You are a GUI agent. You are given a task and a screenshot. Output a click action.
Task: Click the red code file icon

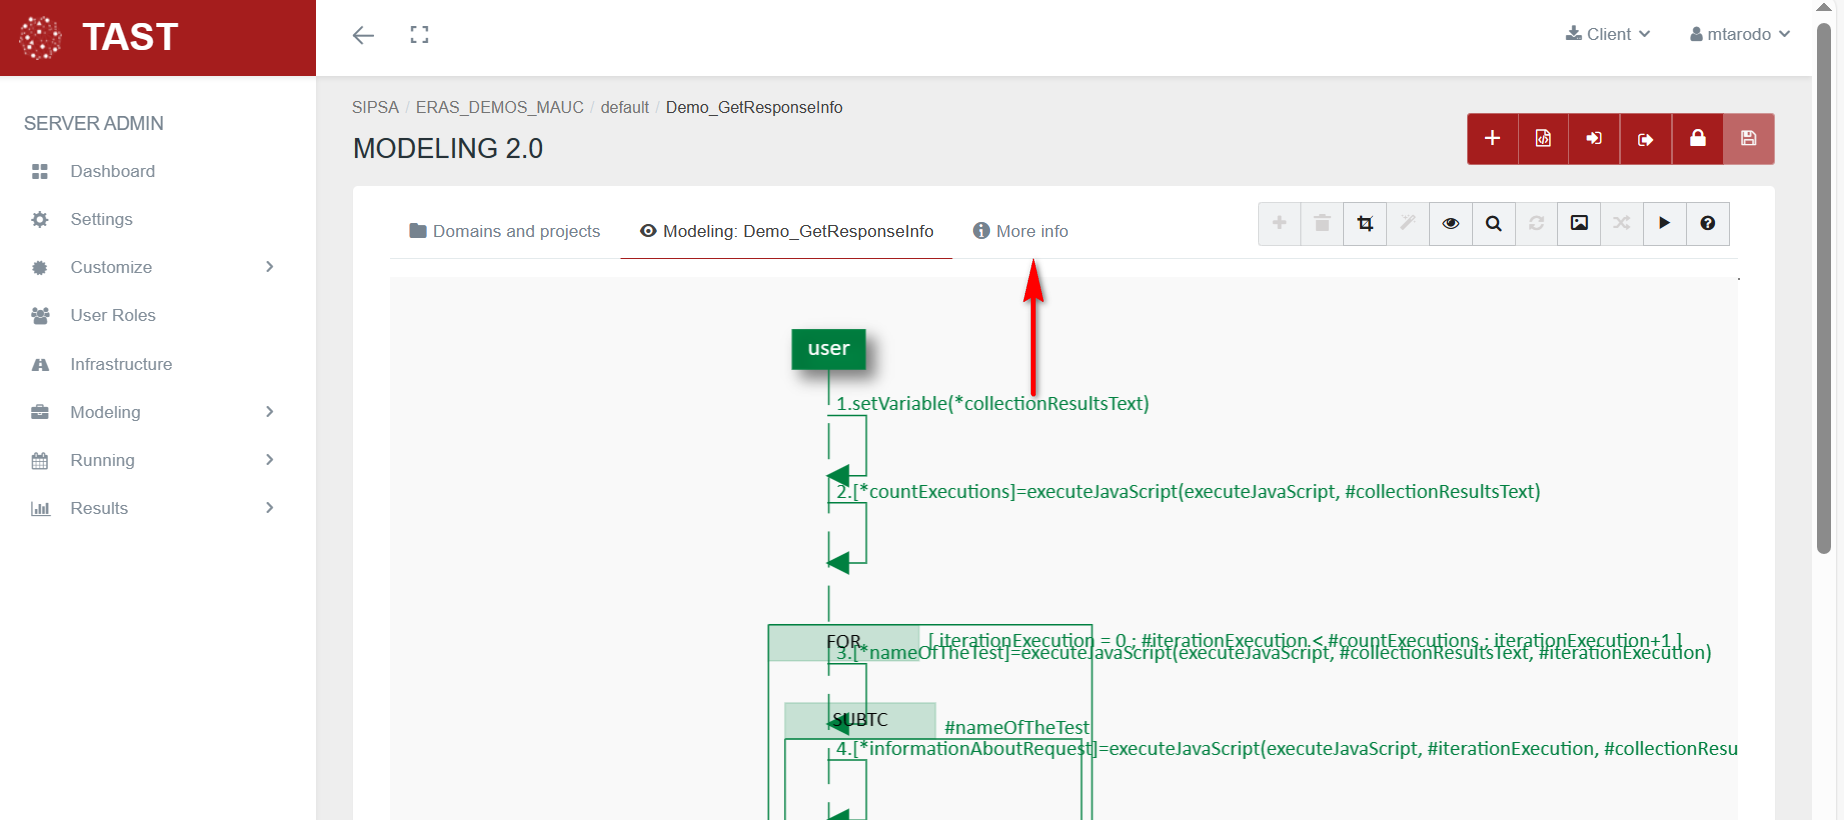pyautogui.click(x=1543, y=139)
